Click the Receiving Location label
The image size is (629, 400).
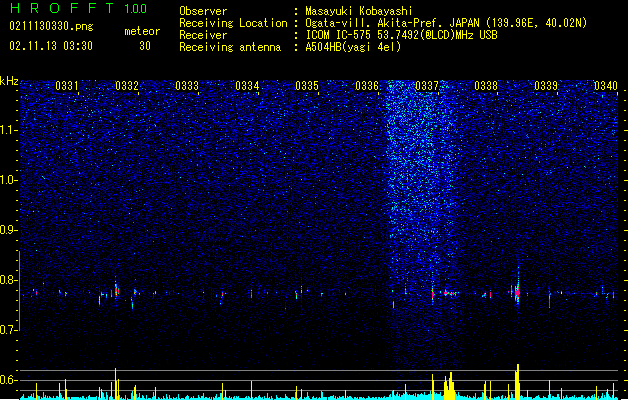coord(233,23)
